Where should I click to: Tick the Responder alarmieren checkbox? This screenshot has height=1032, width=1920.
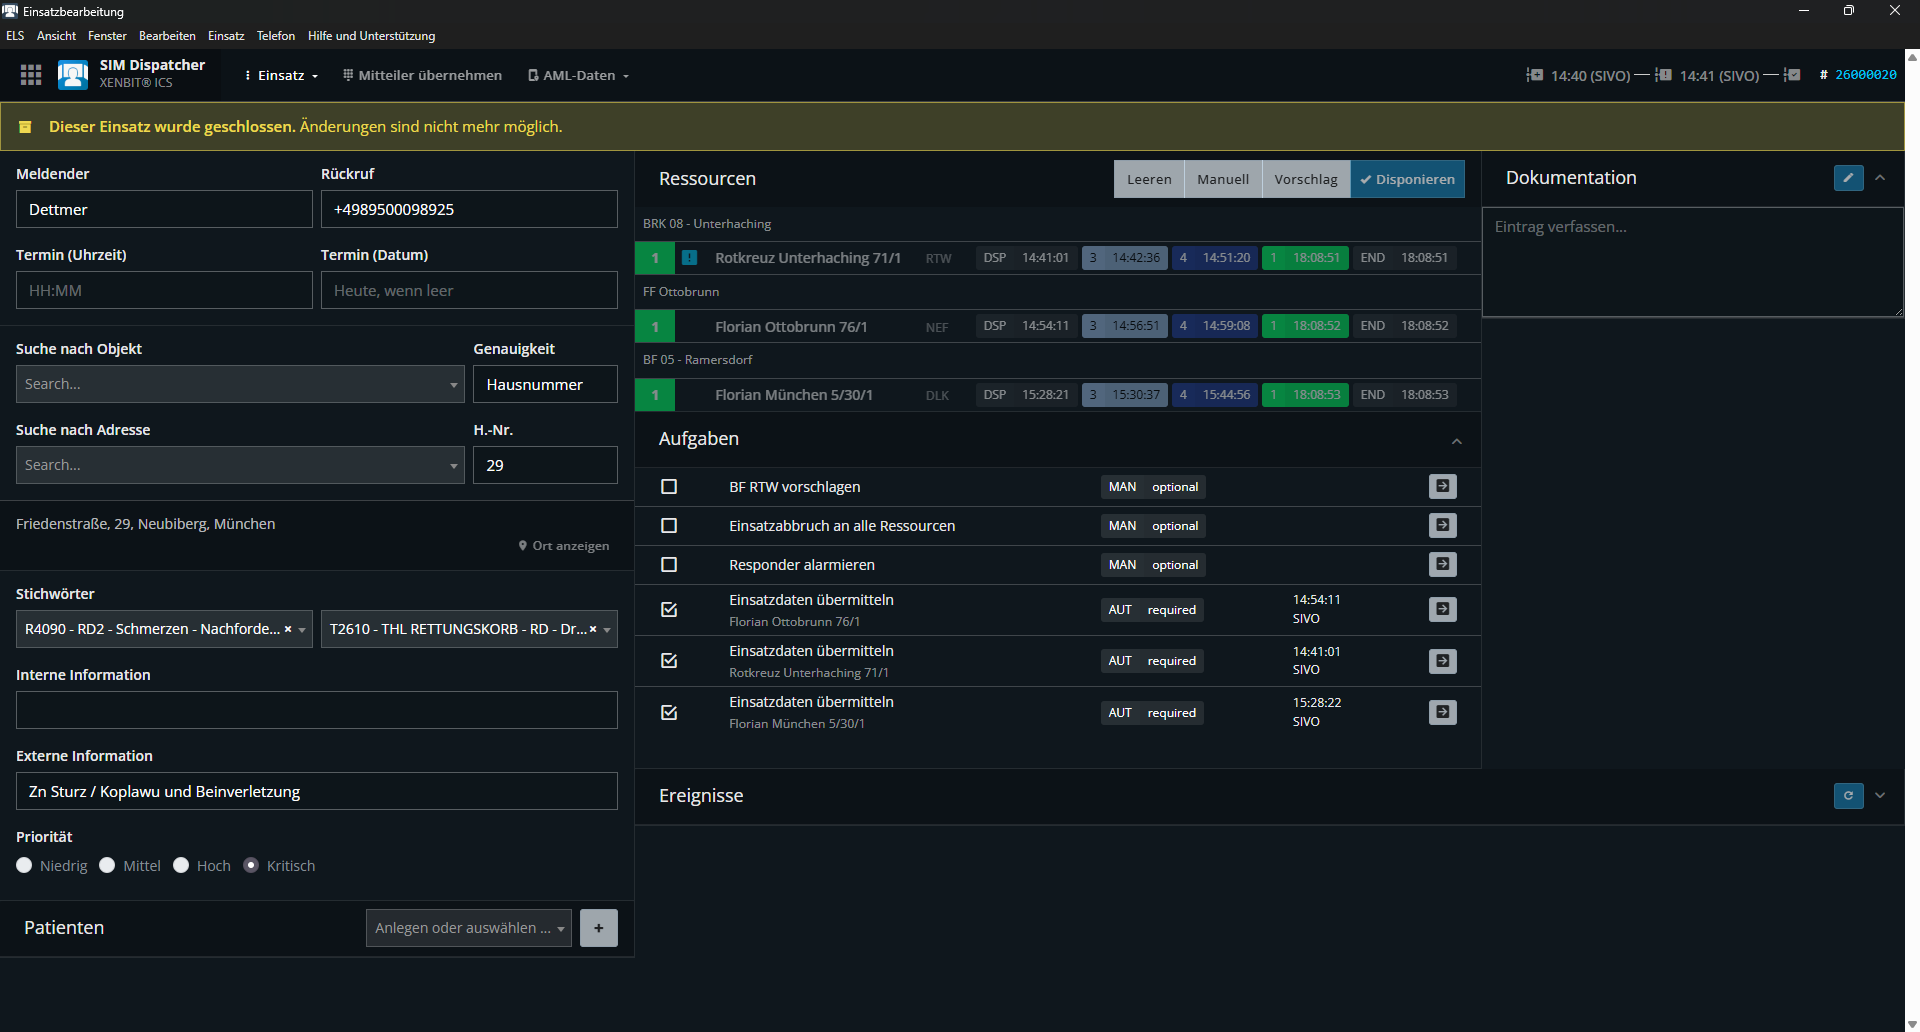[x=669, y=565]
